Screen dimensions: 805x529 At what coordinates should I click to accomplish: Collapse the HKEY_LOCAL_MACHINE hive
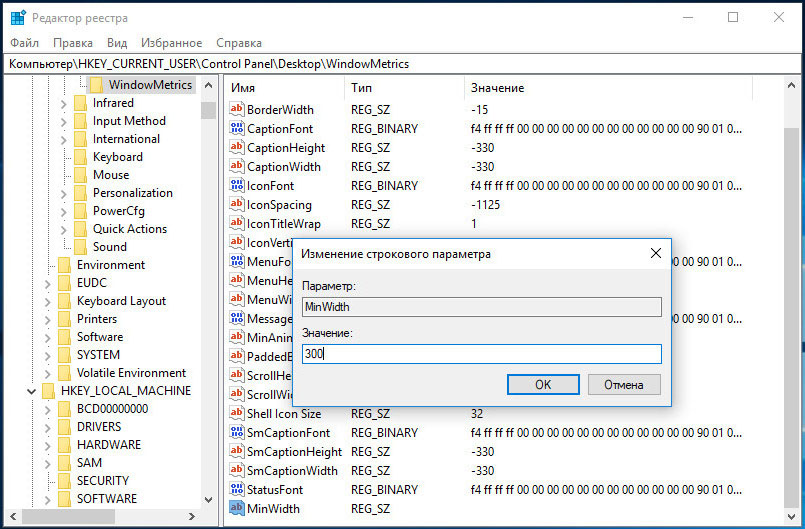coord(31,391)
